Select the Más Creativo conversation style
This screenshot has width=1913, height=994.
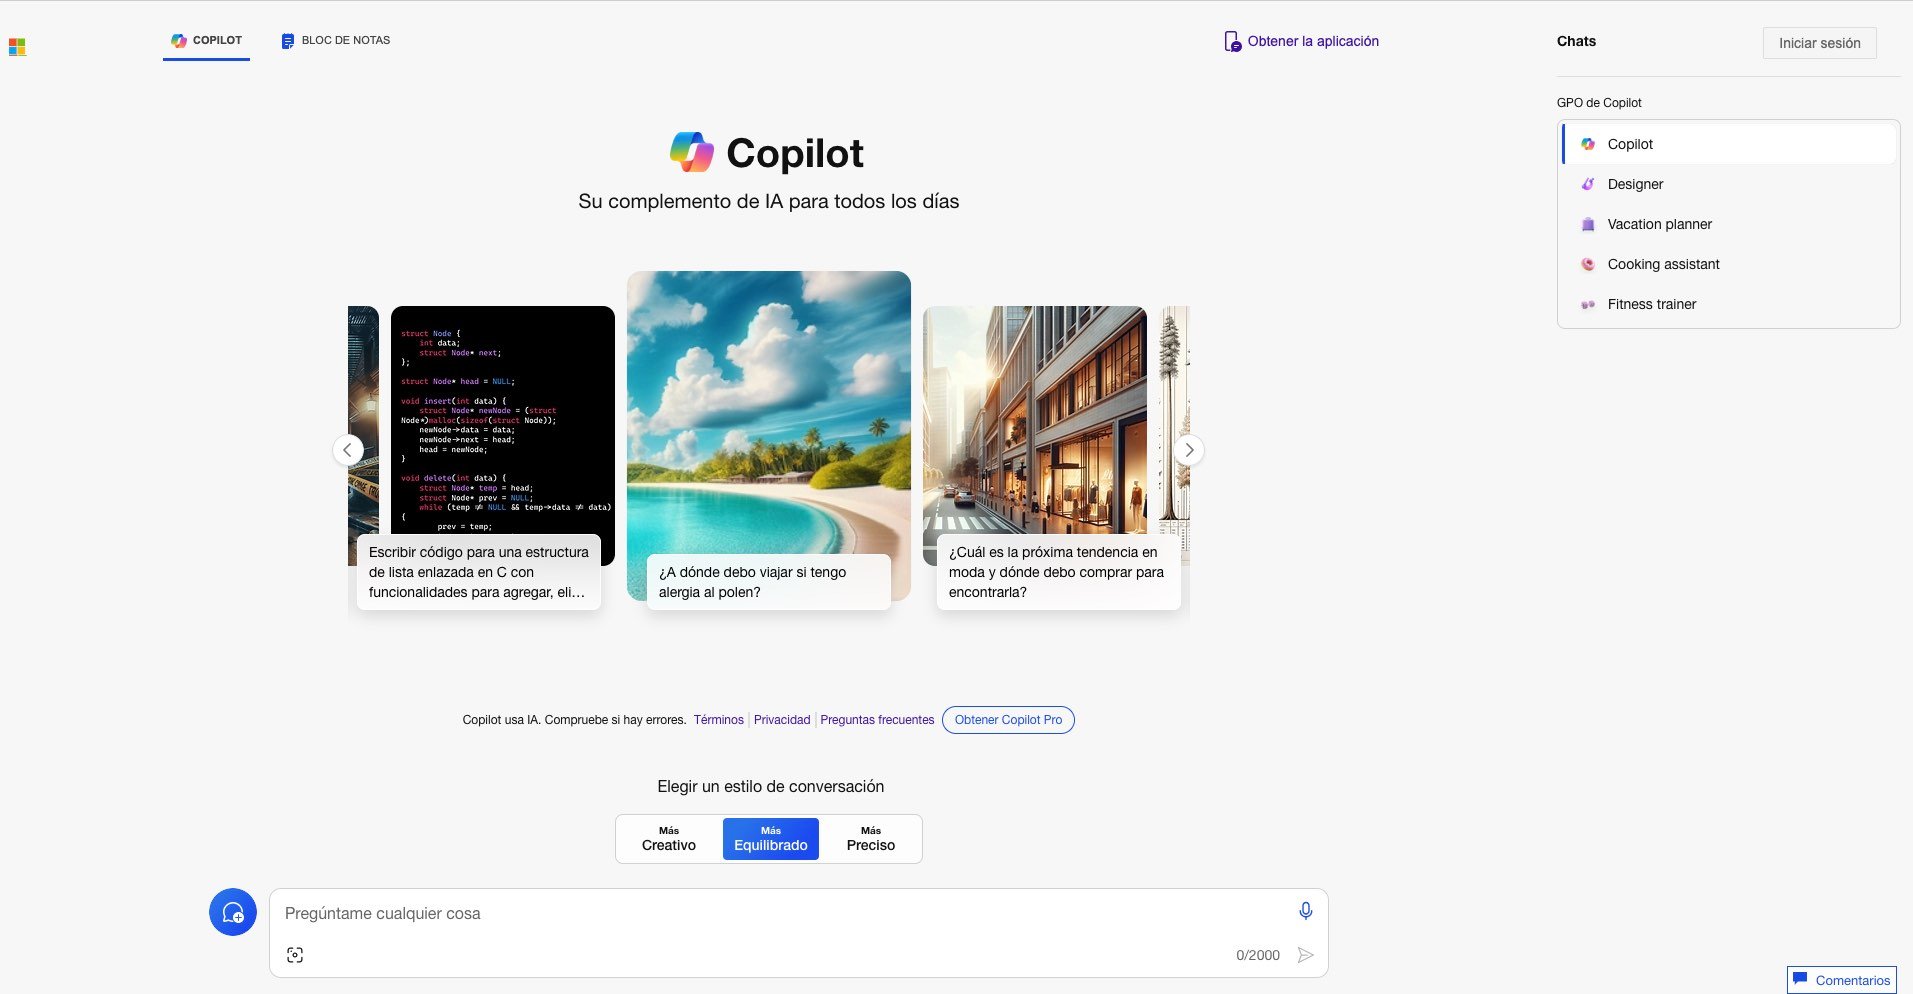point(667,838)
